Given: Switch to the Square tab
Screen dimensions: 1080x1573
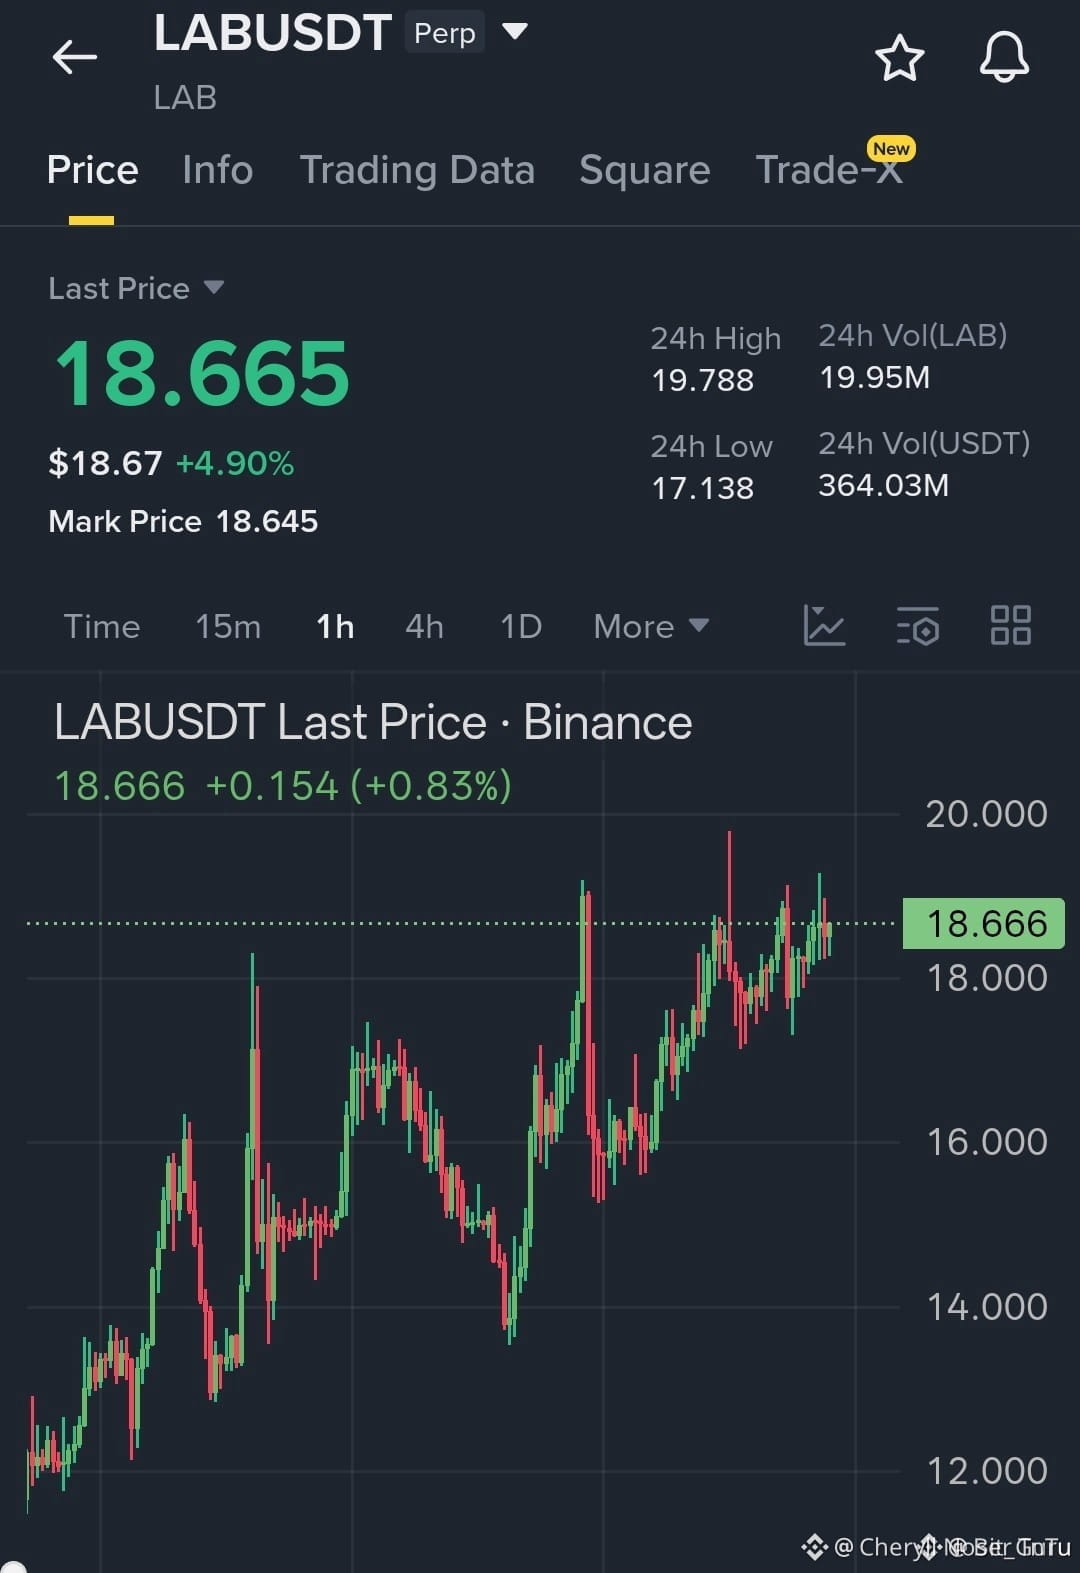Looking at the screenshot, I should point(644,170).
